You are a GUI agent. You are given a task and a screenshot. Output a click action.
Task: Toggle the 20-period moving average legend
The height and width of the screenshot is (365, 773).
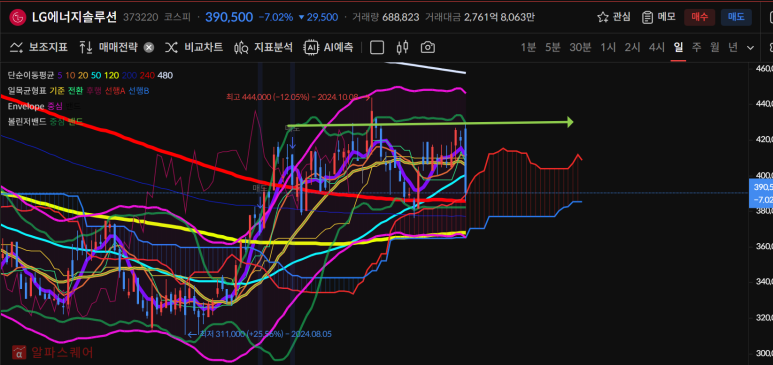(x=82, y=75)
